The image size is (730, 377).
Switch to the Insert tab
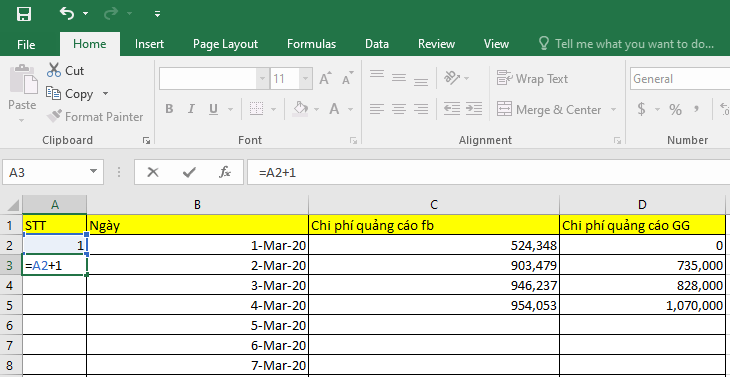pos(149,44)
